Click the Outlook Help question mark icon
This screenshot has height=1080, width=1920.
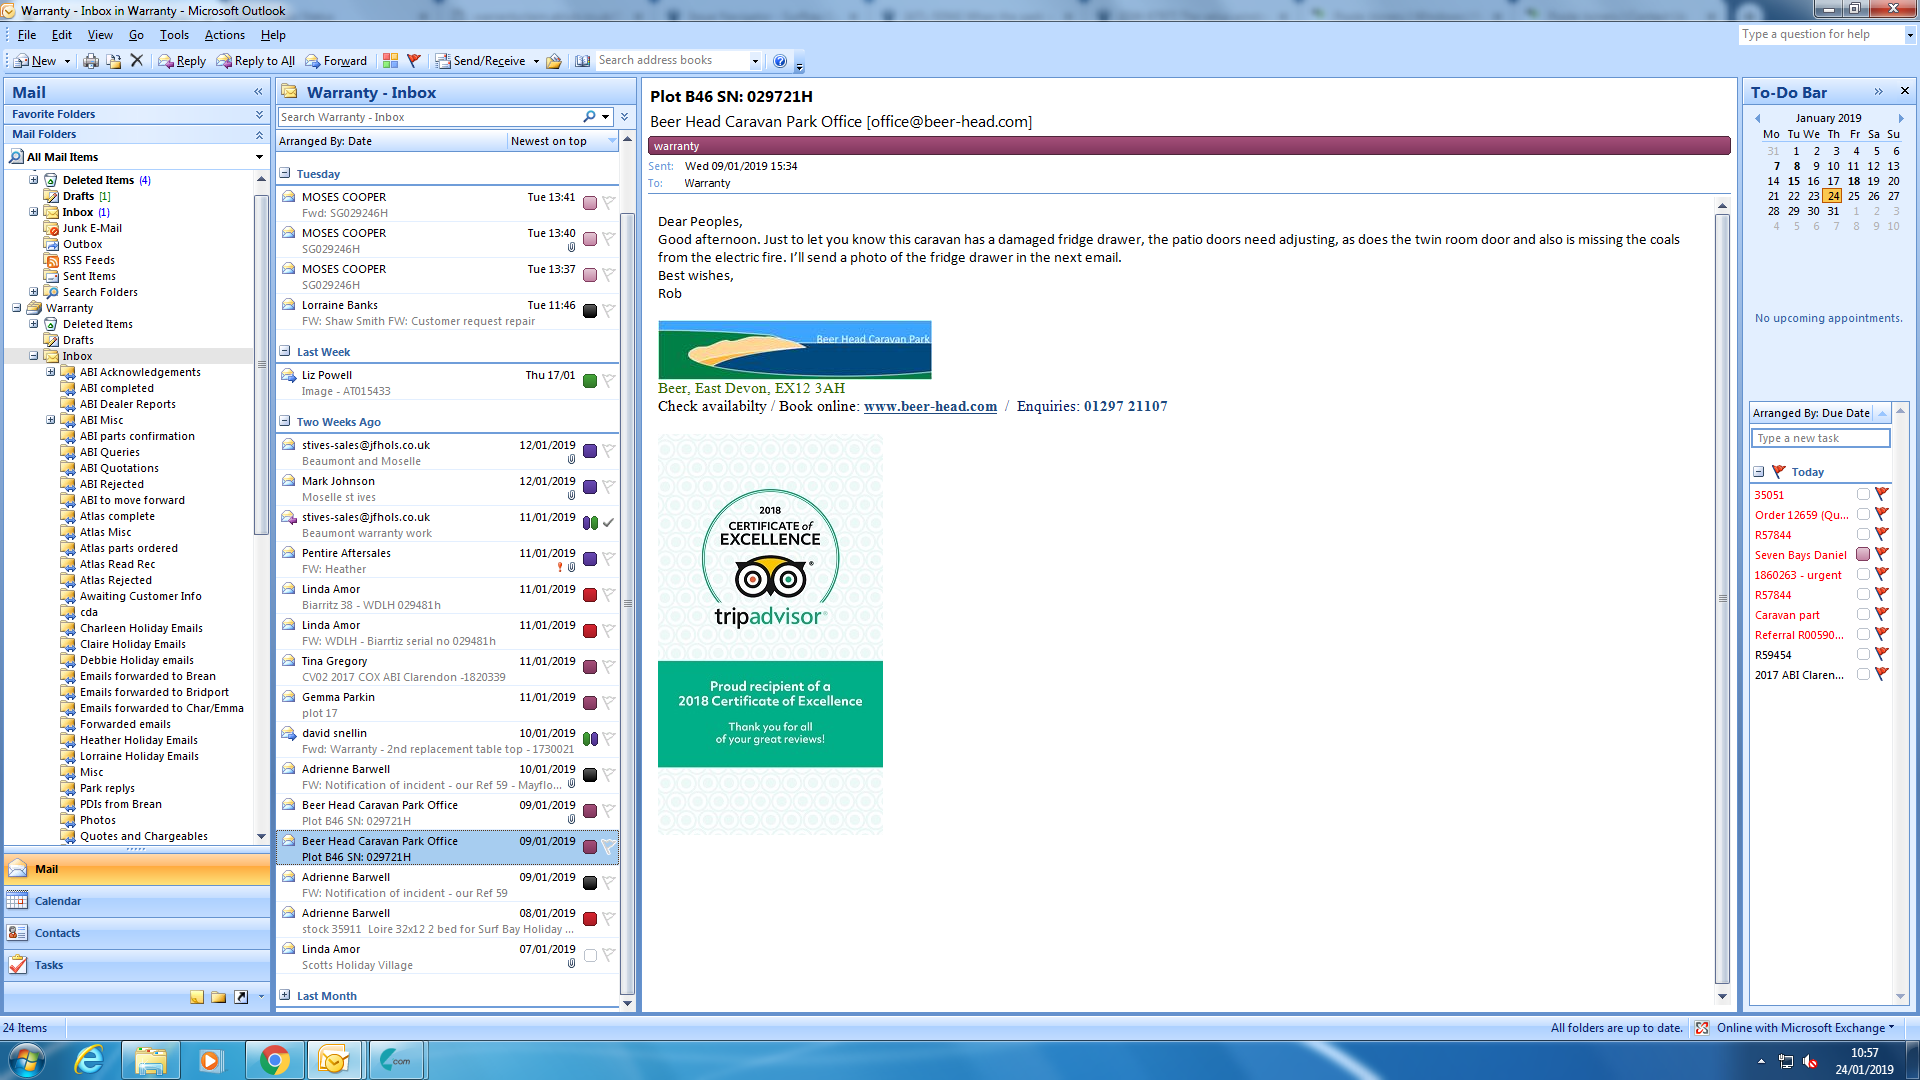(x=780, y=61)
